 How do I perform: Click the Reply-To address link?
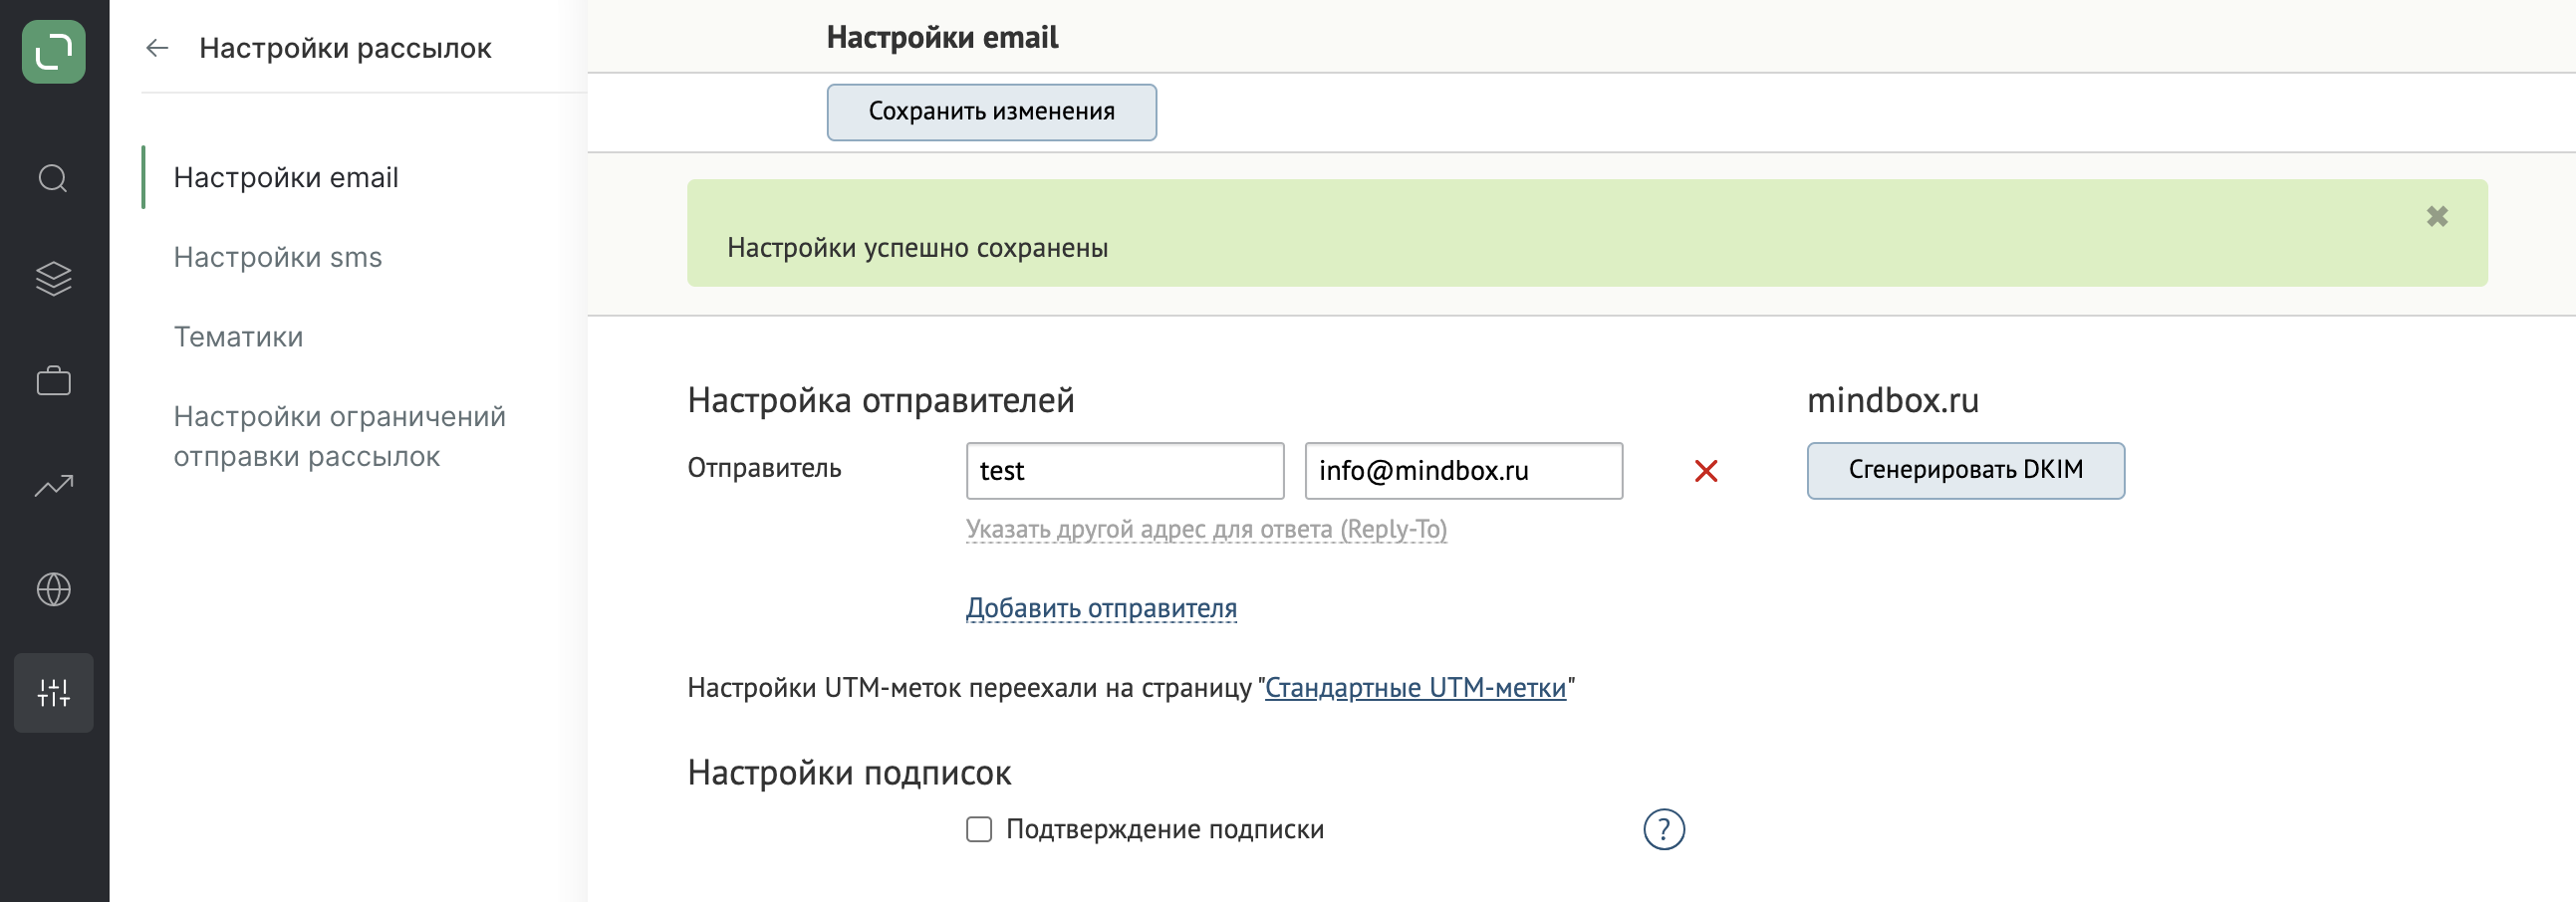1206,529
